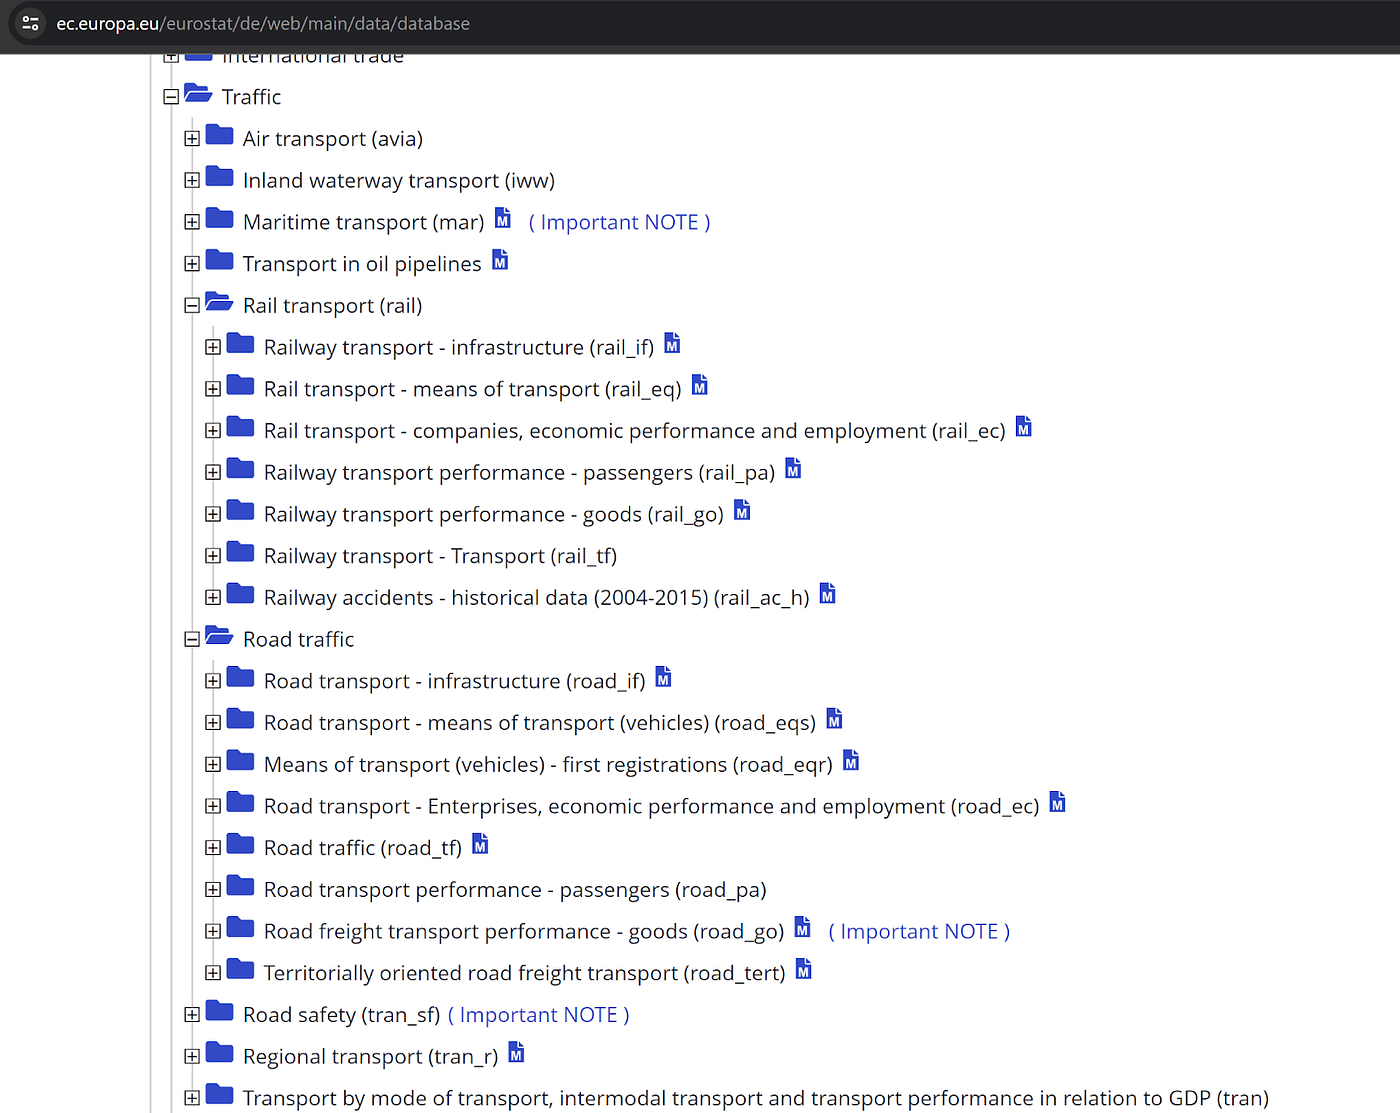Open Important NOTE link beside Maritime transport
Screen dimensions: 1400x1113
pos(619,221)
